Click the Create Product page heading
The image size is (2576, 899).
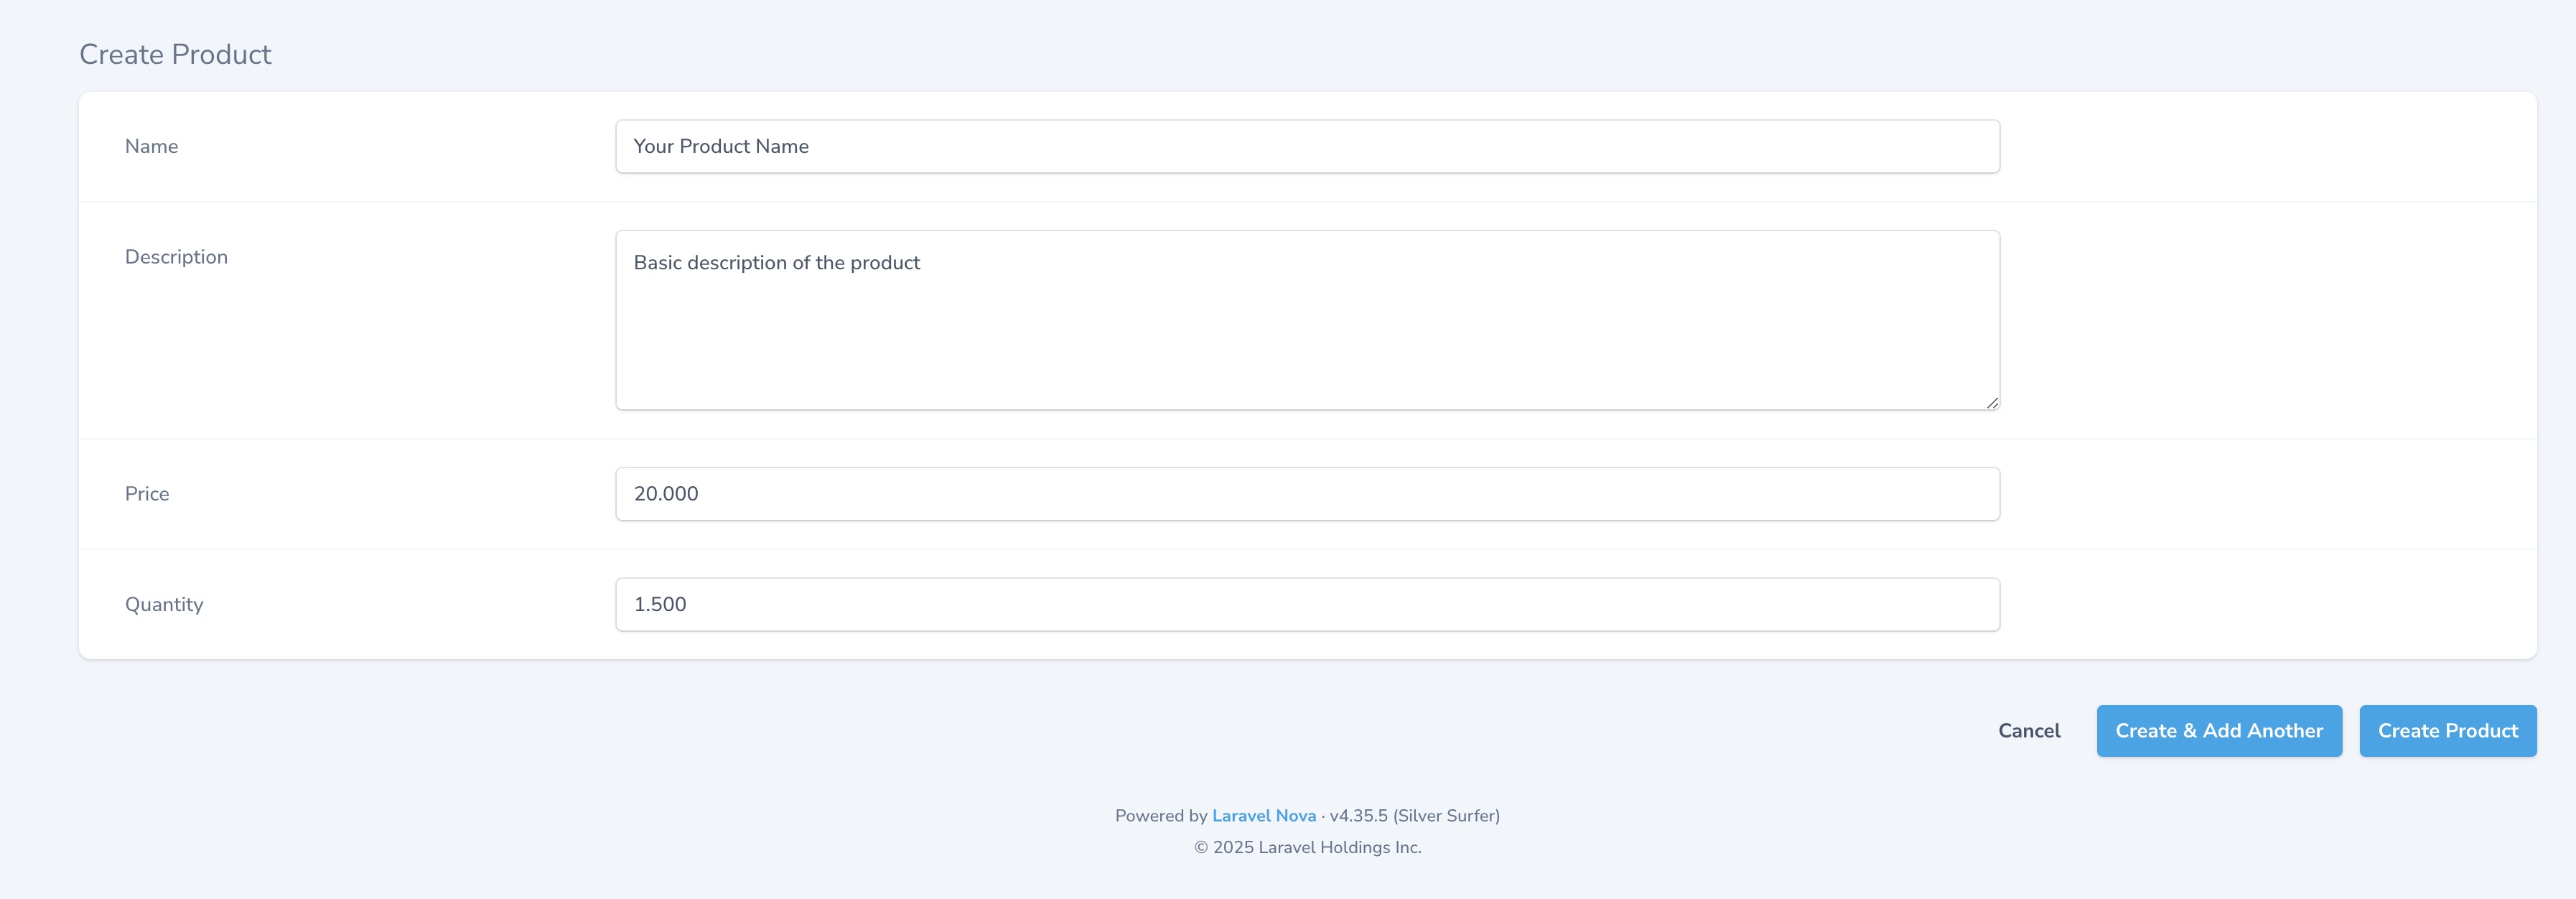(x=175, y=54)
